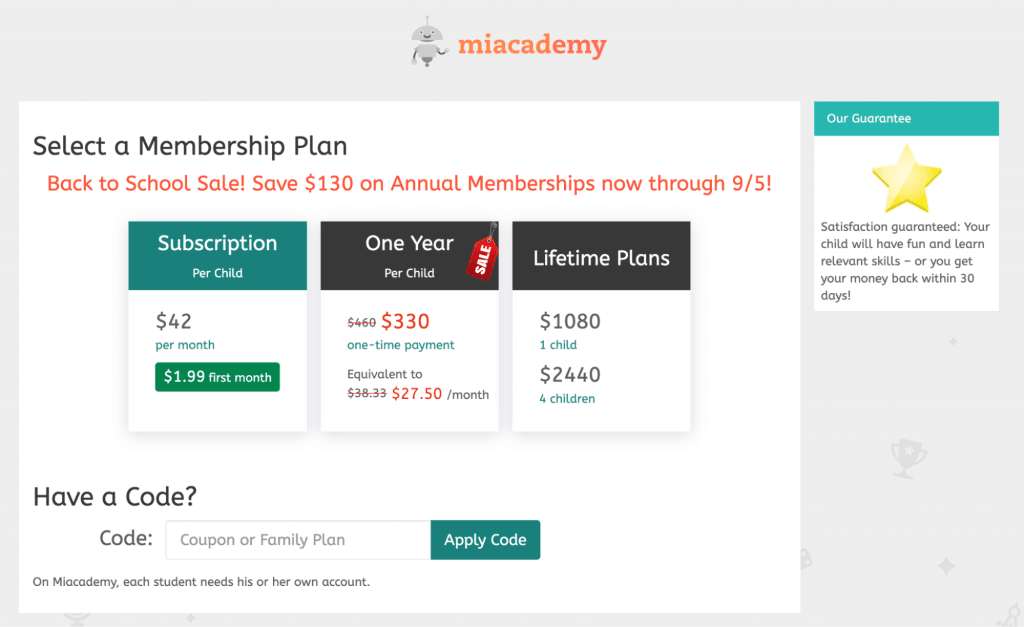The height and width of the screenshot is (627, 1024).
Task: Select the Lifetime Plans header
Action: click(600, 257)
